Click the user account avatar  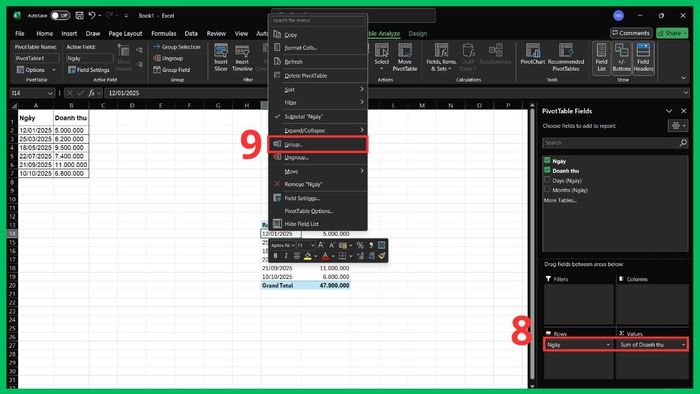coord(618,16)
